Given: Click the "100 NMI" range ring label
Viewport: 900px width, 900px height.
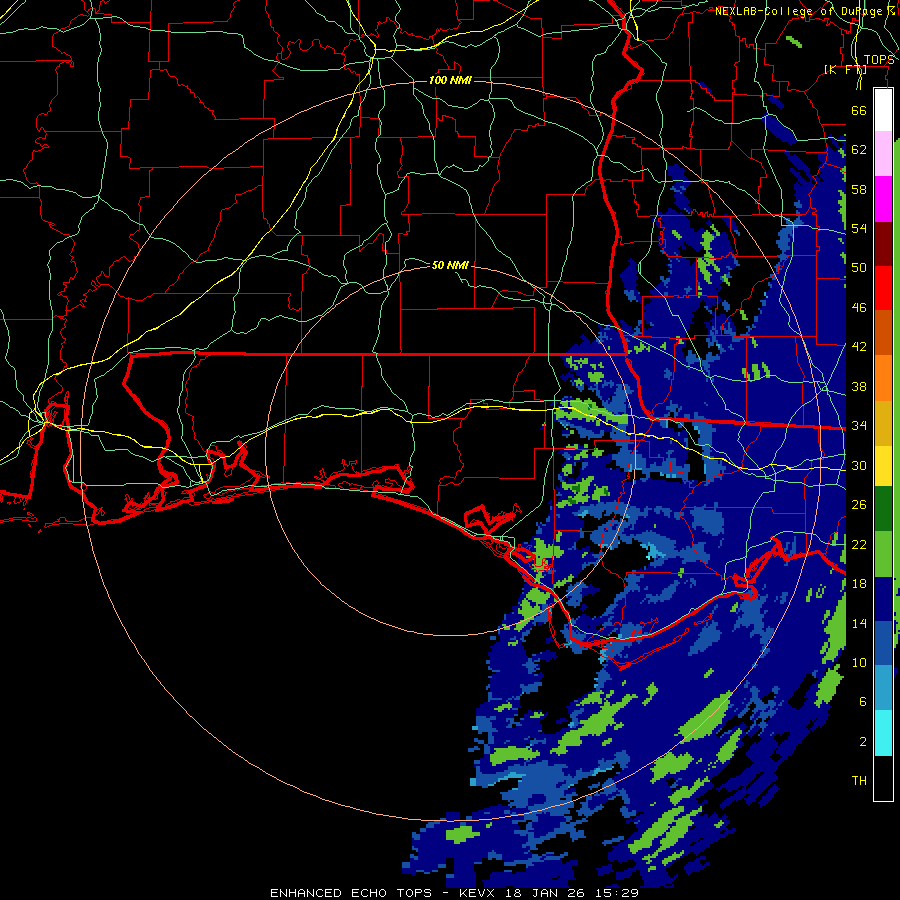Looking at the screenshot, I should [450, 80].
